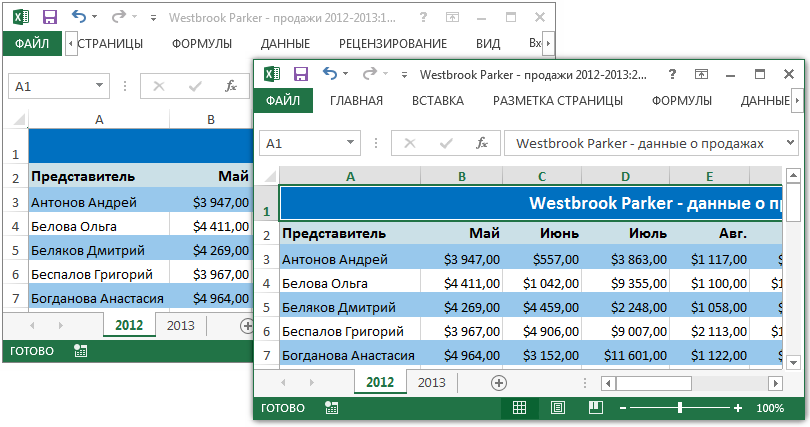
Task: Click formula bar text in front window
Action: tap(640, 144)
